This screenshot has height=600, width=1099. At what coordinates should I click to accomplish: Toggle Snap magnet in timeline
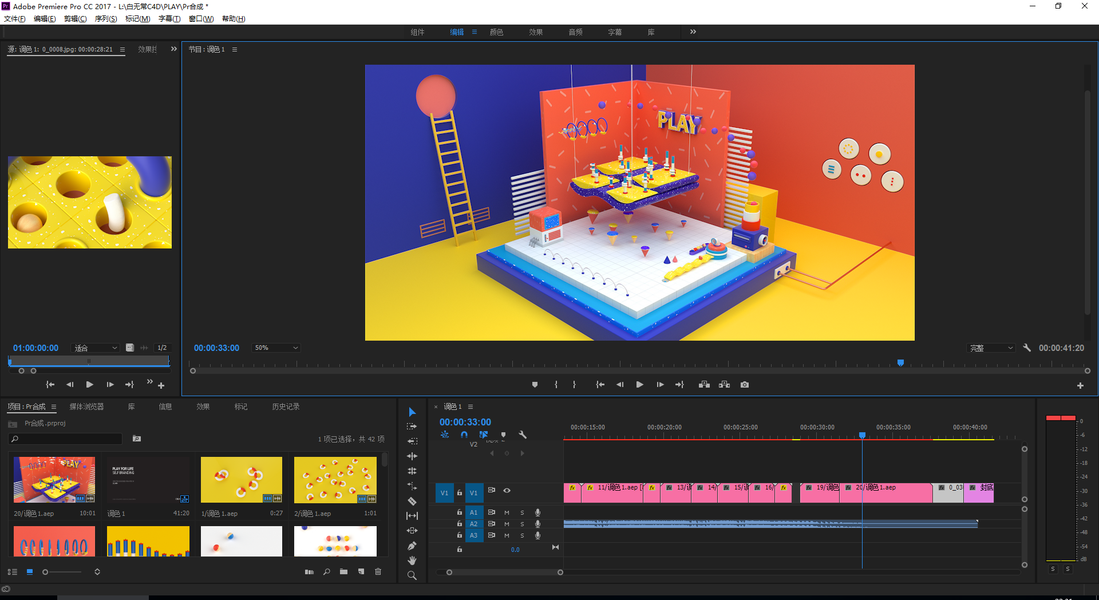(464, 435)
